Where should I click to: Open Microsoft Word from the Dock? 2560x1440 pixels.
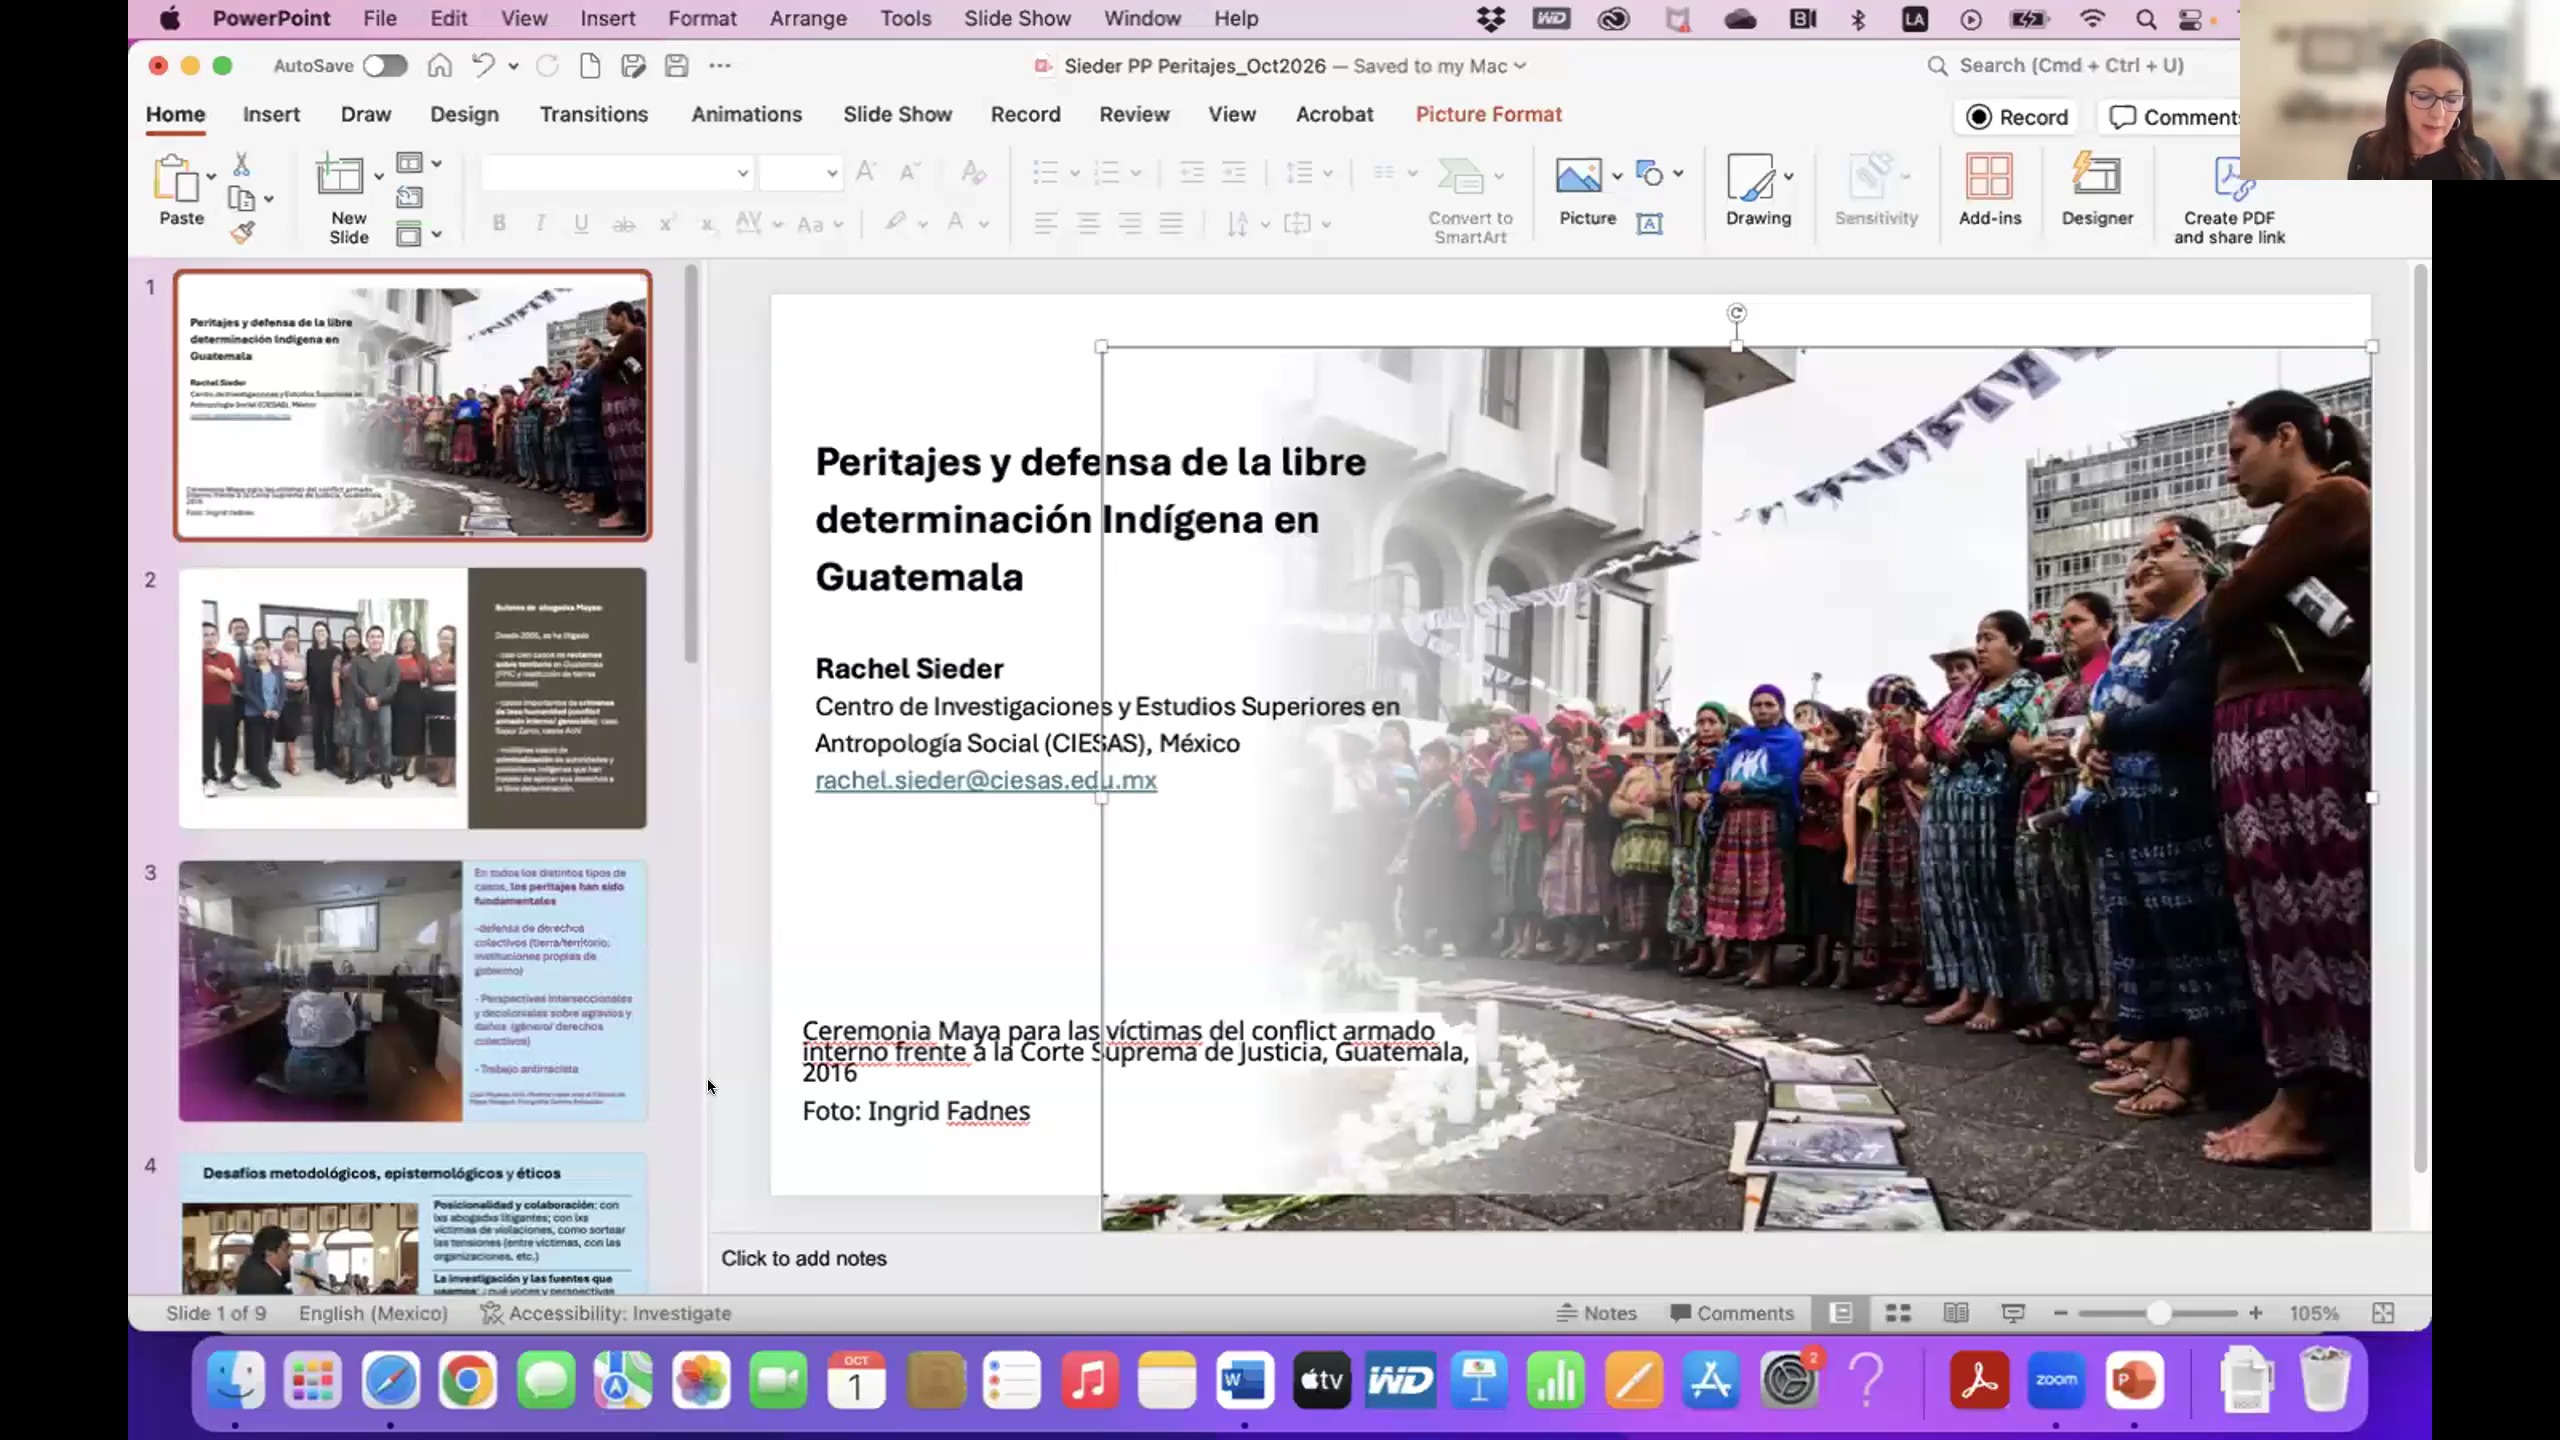tap(1245, 1380)
